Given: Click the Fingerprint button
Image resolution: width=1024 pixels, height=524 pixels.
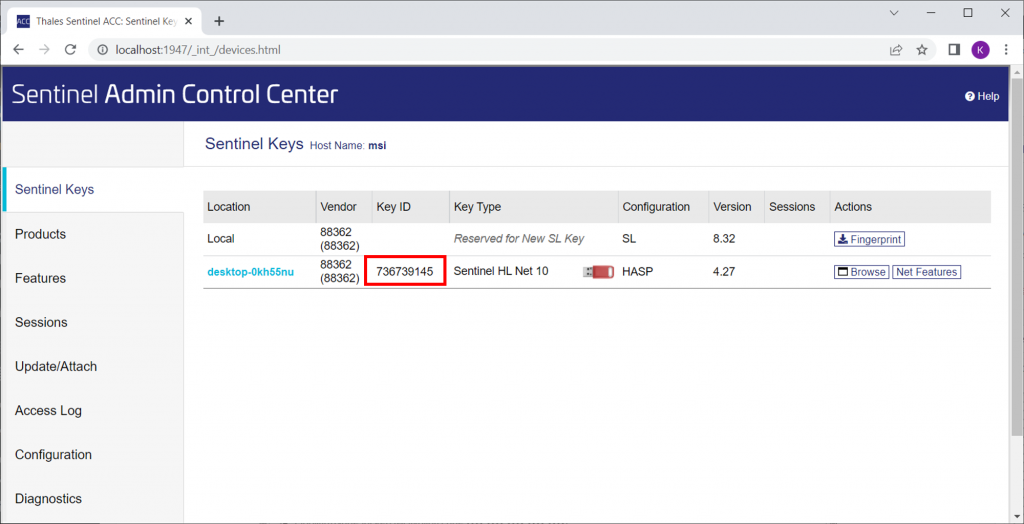Looking at the screenshot, I should click(869, 239).
